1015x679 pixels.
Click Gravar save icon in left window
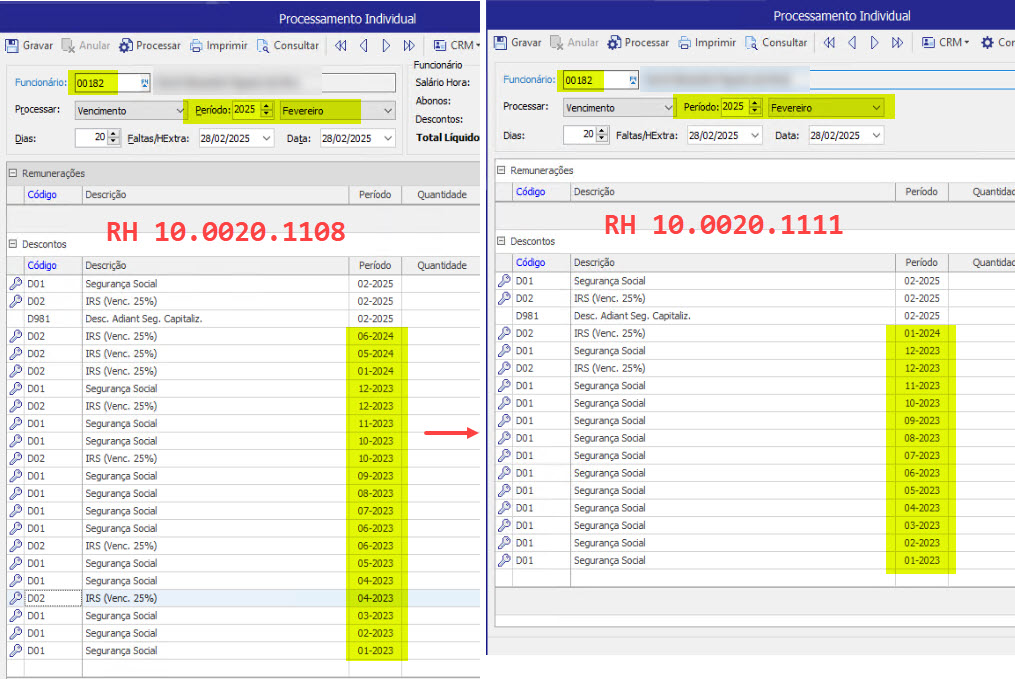pyautogui.click(x=12, y=45)
